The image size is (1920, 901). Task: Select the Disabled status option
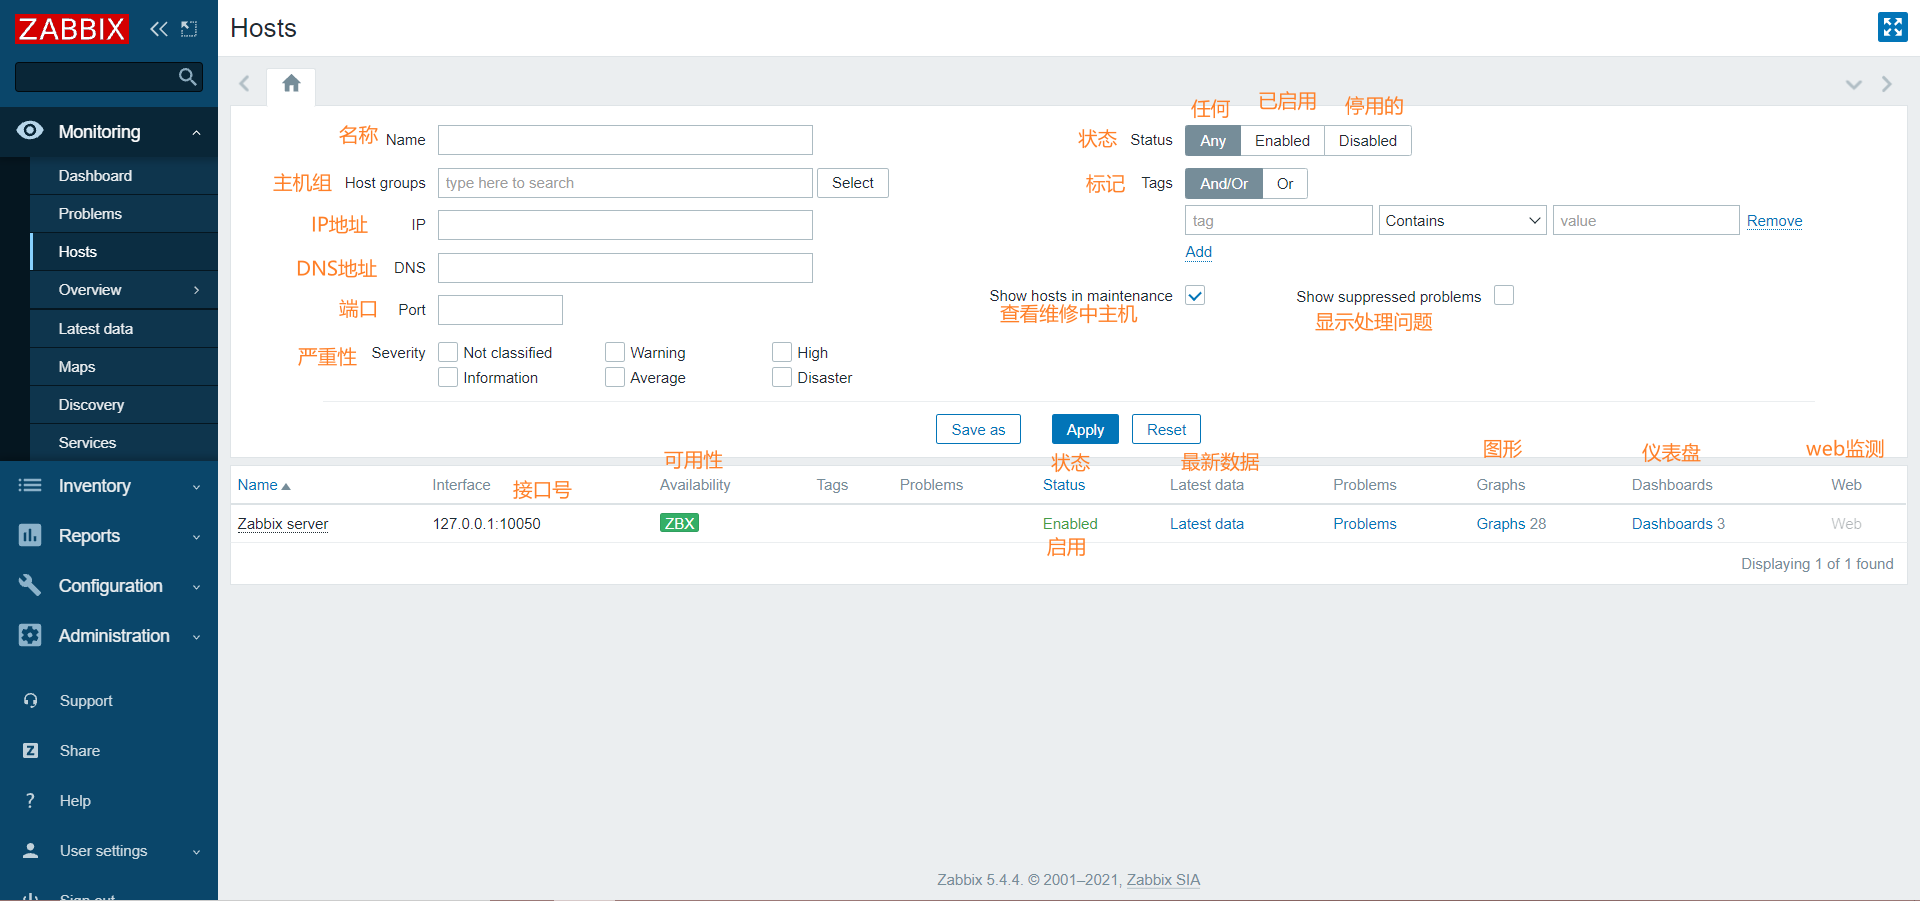(x=1368, y=141)
